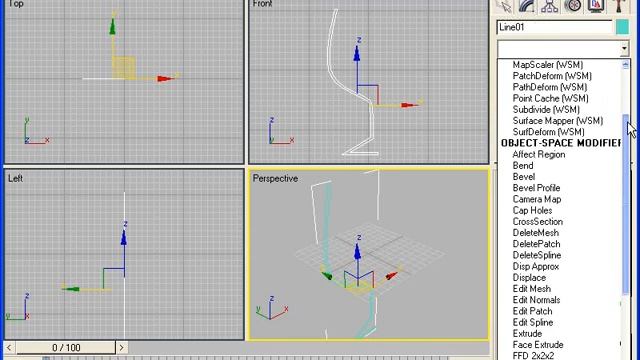The width and height of the screenshot is (640, 360).
Task: Apply the Edit Normals modifier
Action: coord(536,300)
